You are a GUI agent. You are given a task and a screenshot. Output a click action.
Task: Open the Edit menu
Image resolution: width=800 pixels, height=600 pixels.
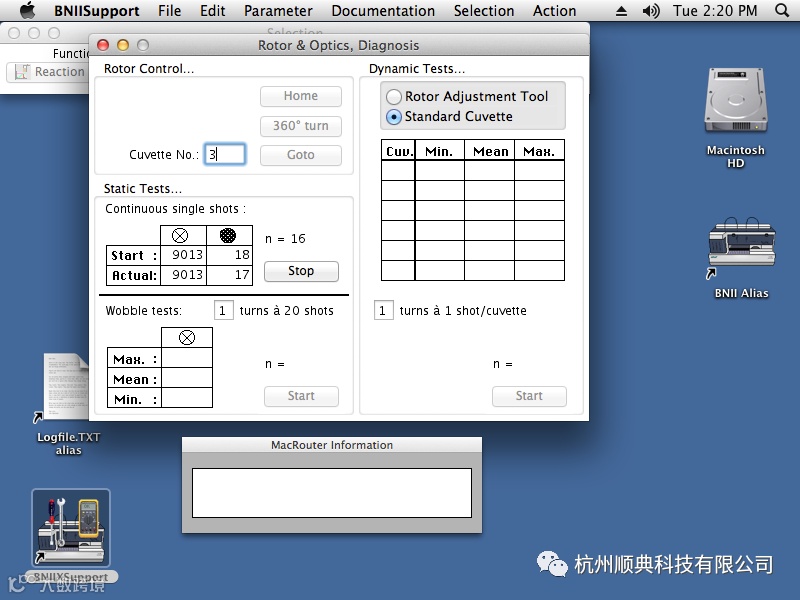[213, 11]
